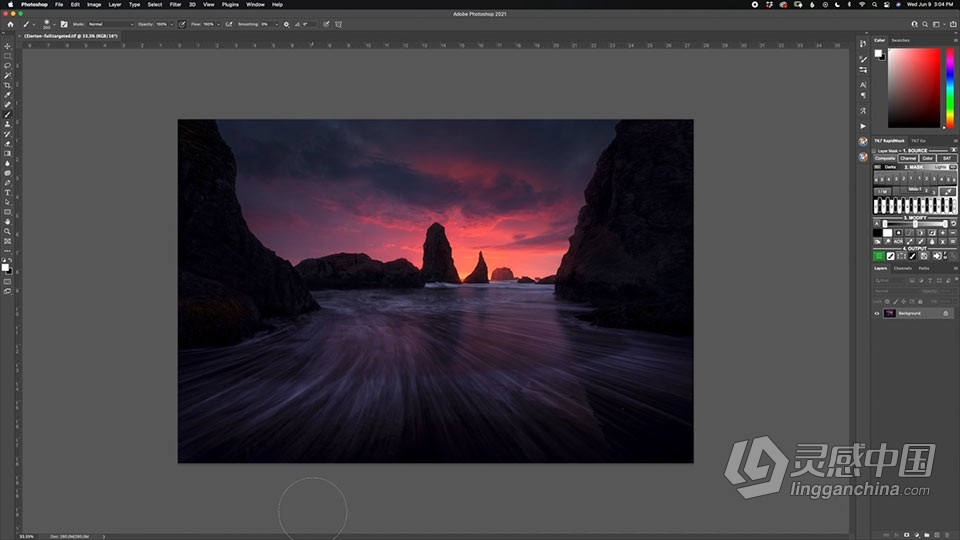The image size is (960, 540).
Task: Switch to the Swatches tab
Action: (x=901, y=40)
